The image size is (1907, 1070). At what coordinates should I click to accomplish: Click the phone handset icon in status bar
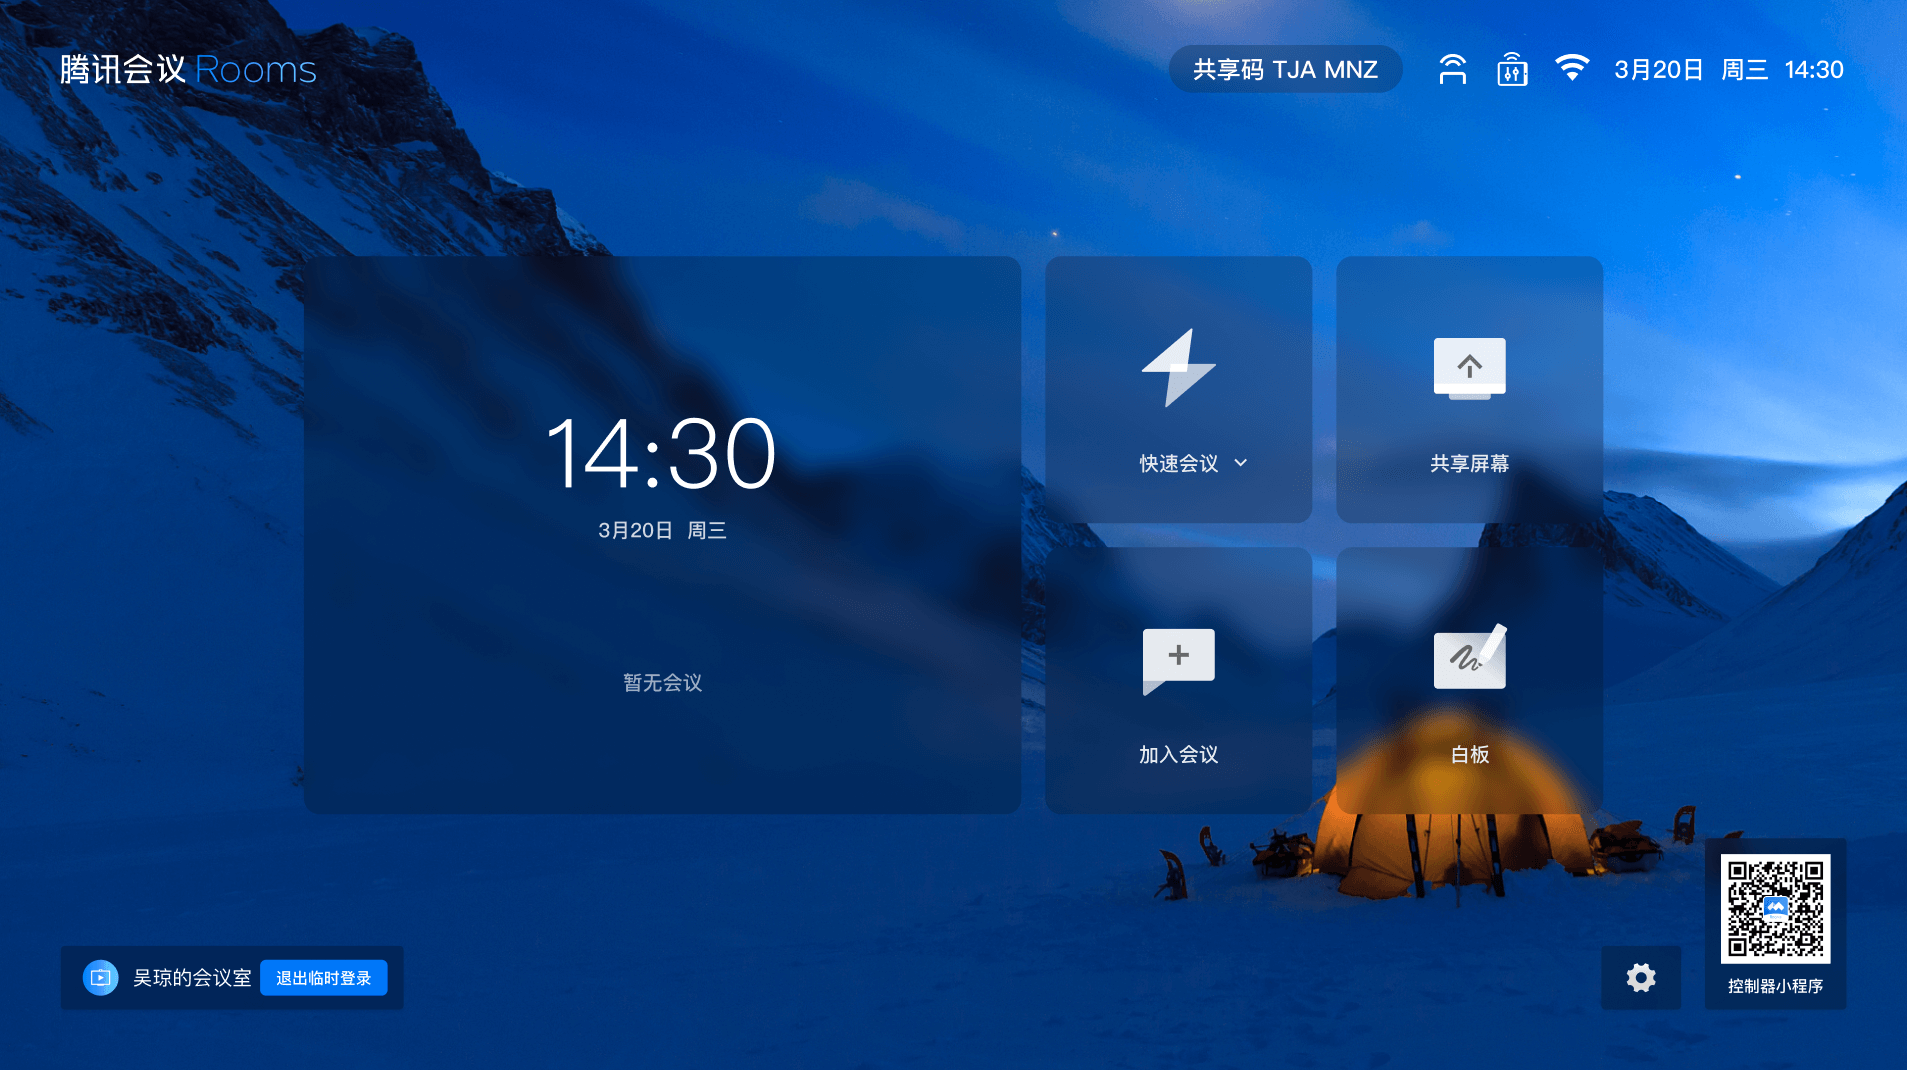1452,69
